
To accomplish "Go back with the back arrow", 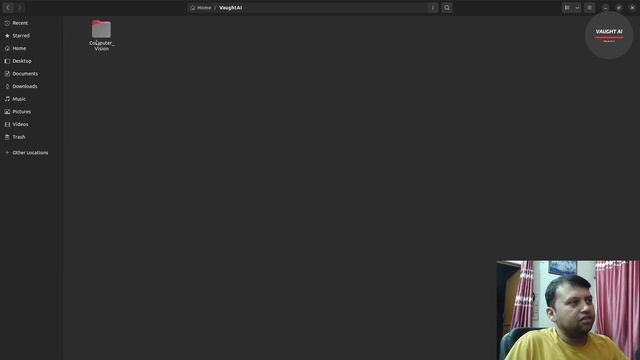I will pos(8,8).
